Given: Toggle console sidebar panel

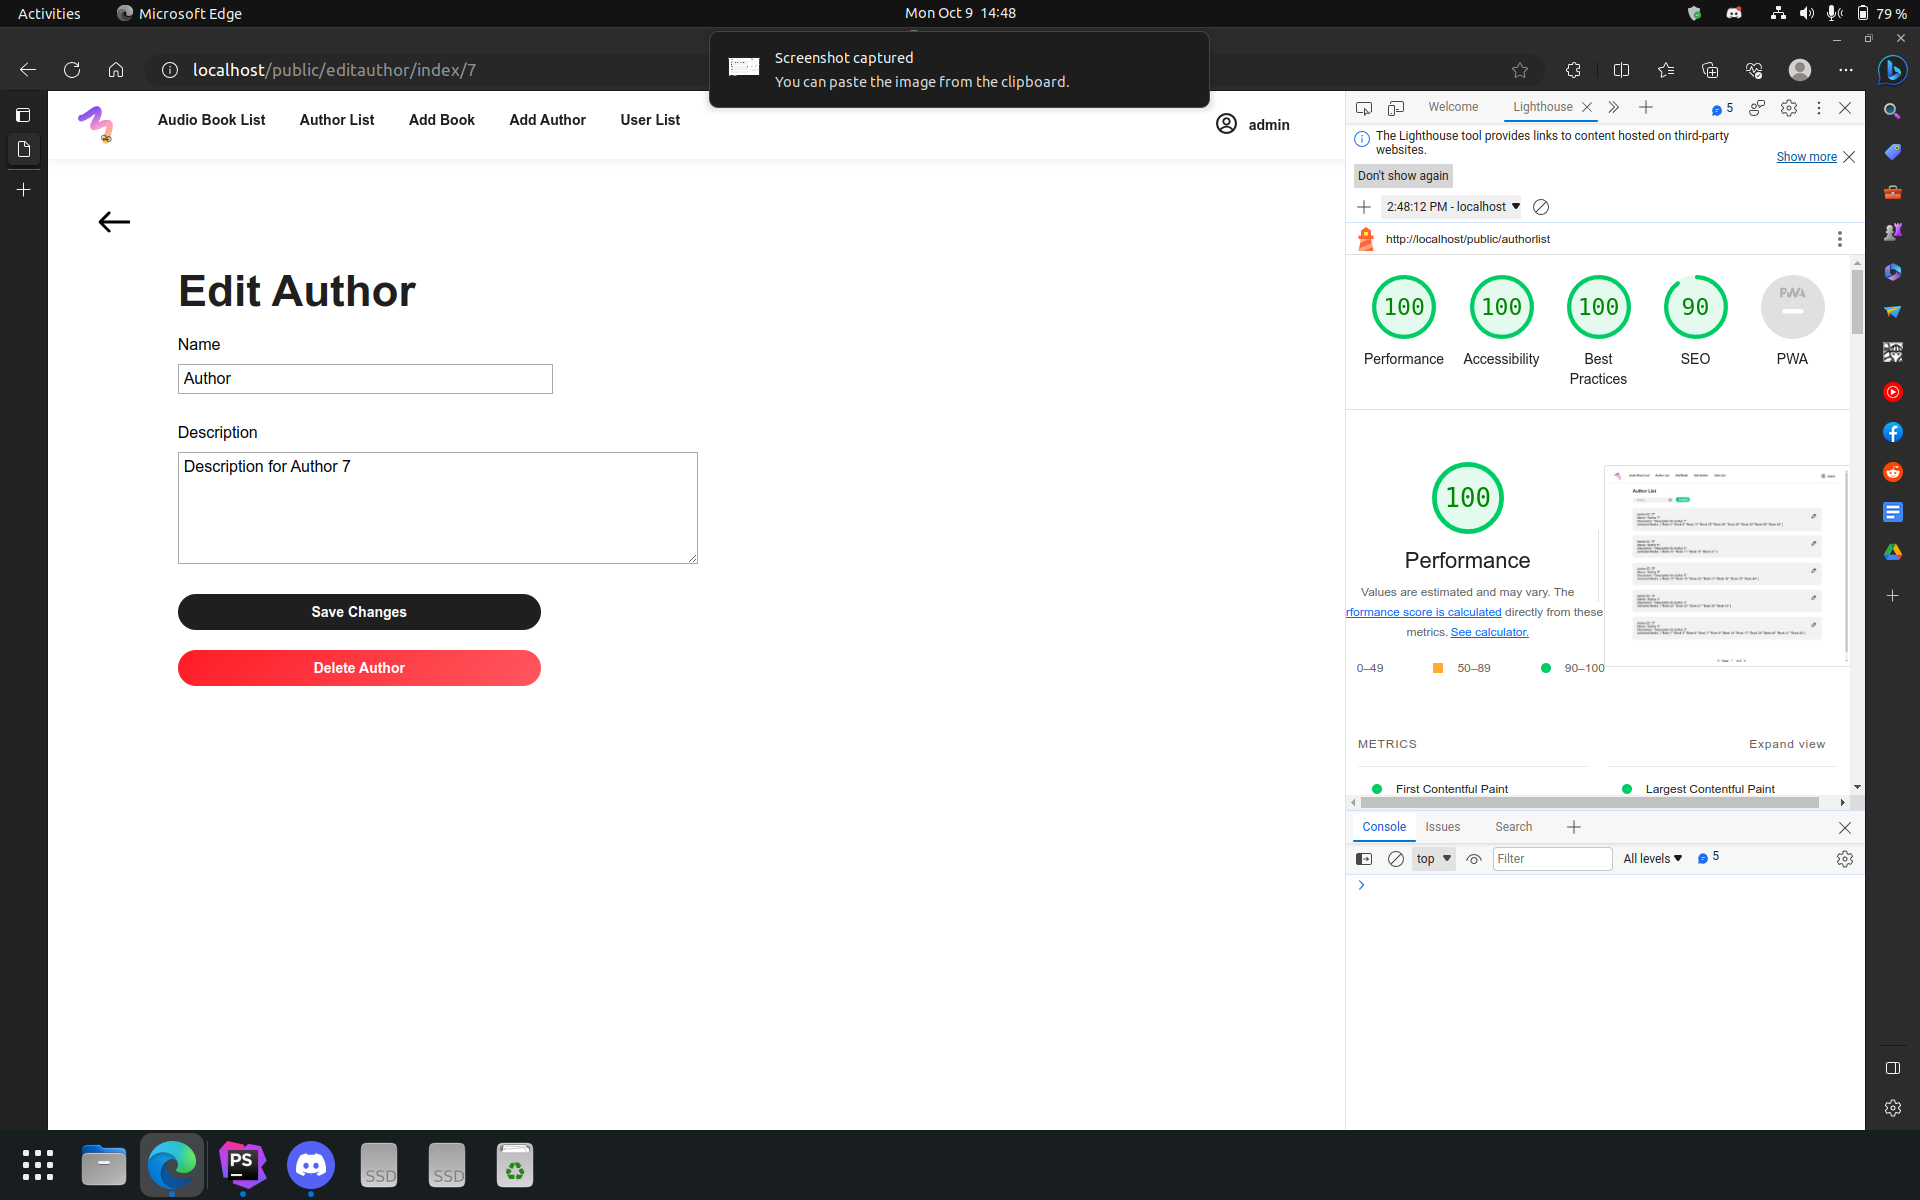Looking at the screenshot, I should pyautogui.click(x=1364, y=859).
